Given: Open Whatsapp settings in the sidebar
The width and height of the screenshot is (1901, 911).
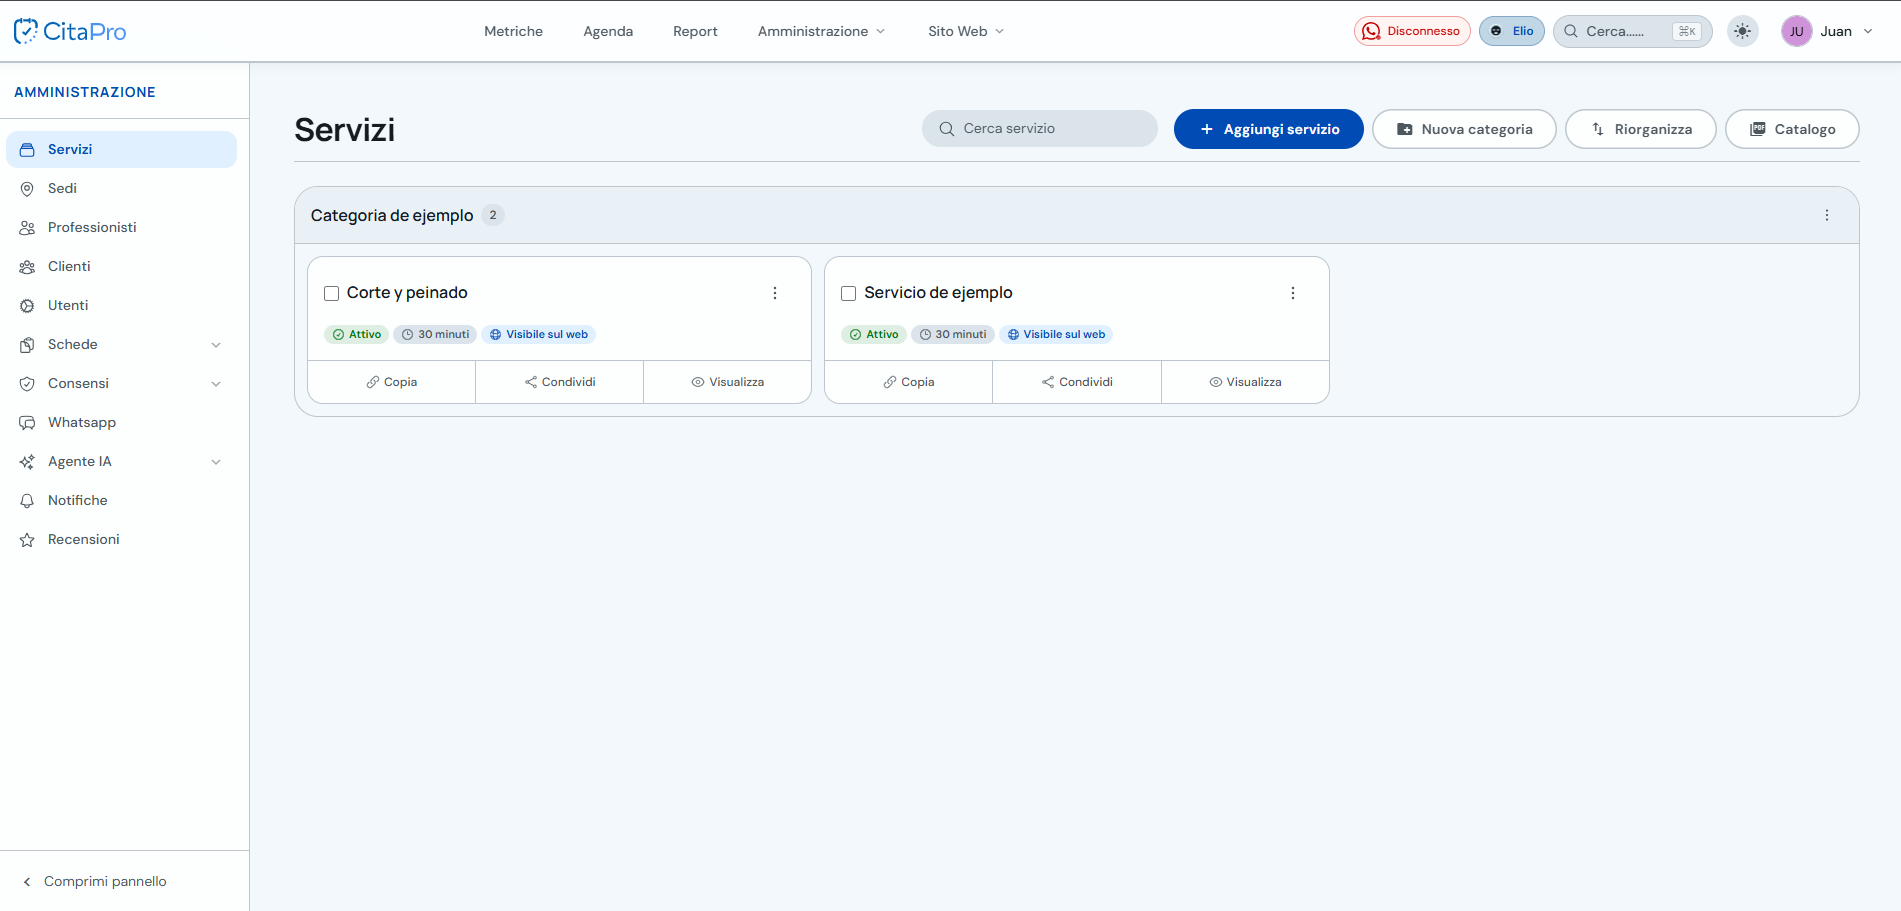Looking at the screenshot, I should [121, 422].
